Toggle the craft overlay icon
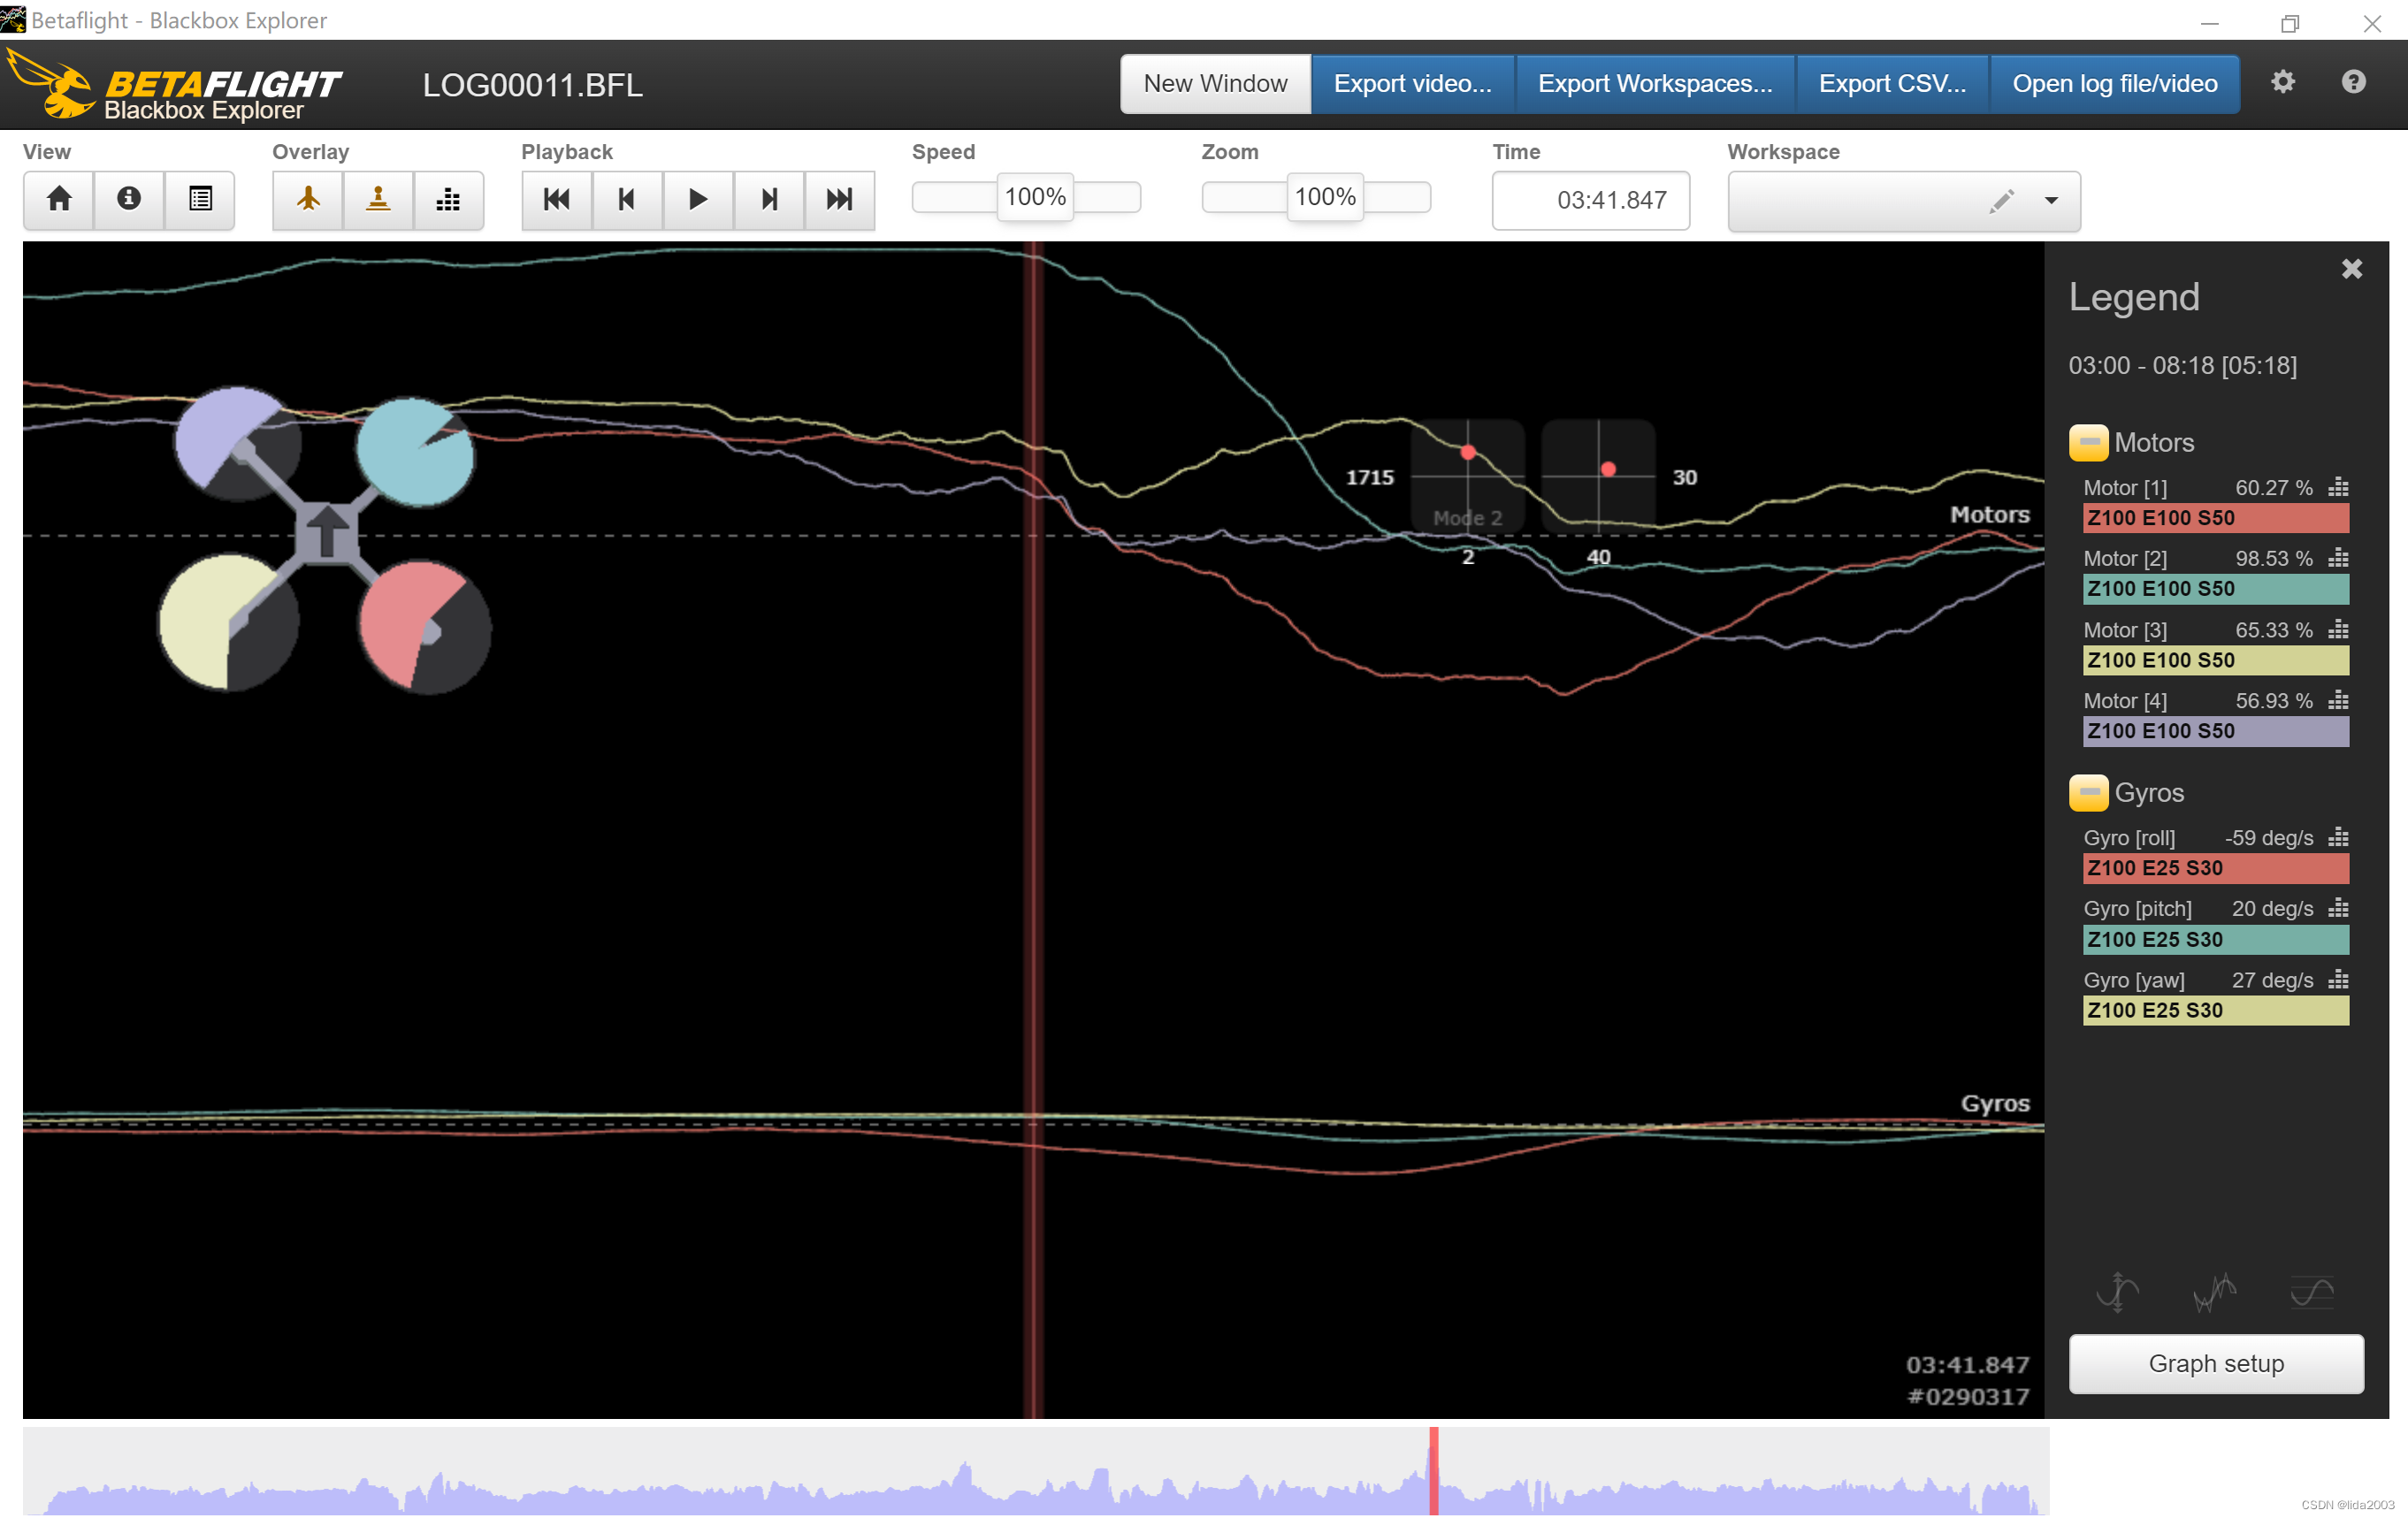 (308, 199)
